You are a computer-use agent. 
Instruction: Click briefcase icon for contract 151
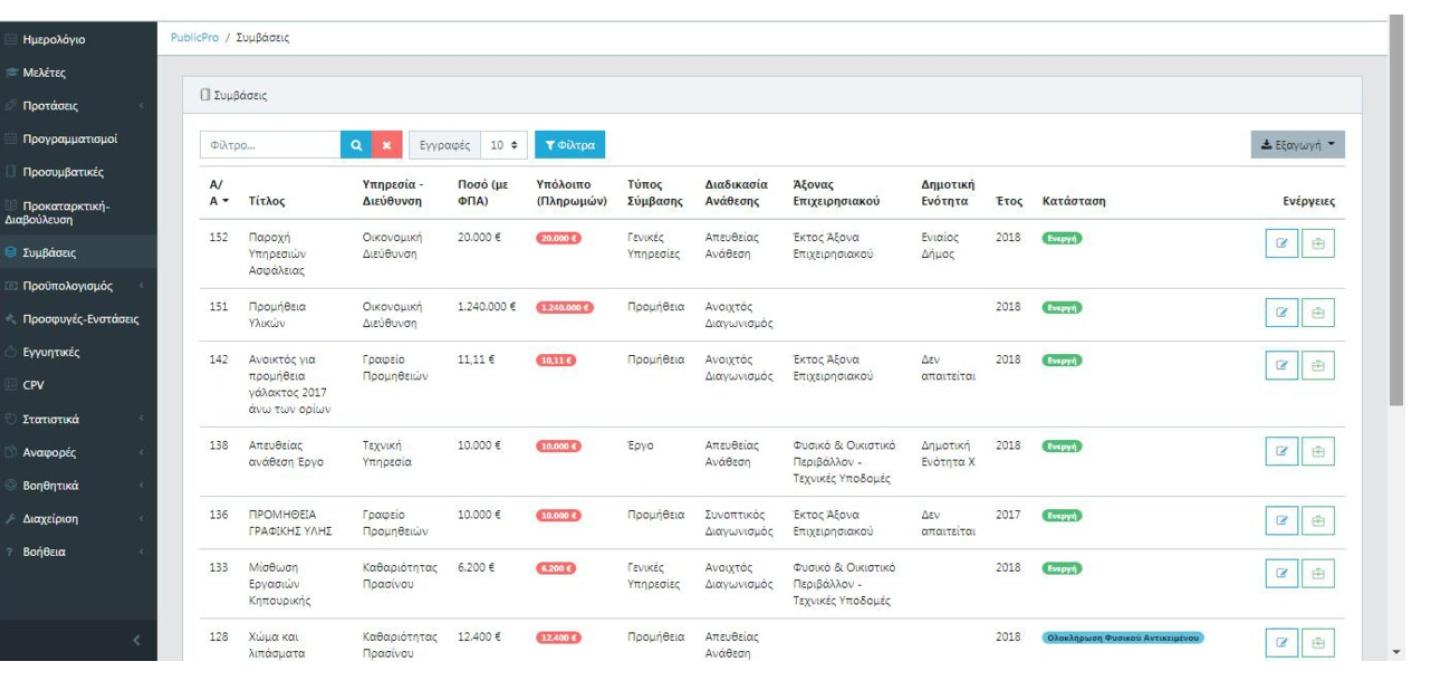point(1318,313)
